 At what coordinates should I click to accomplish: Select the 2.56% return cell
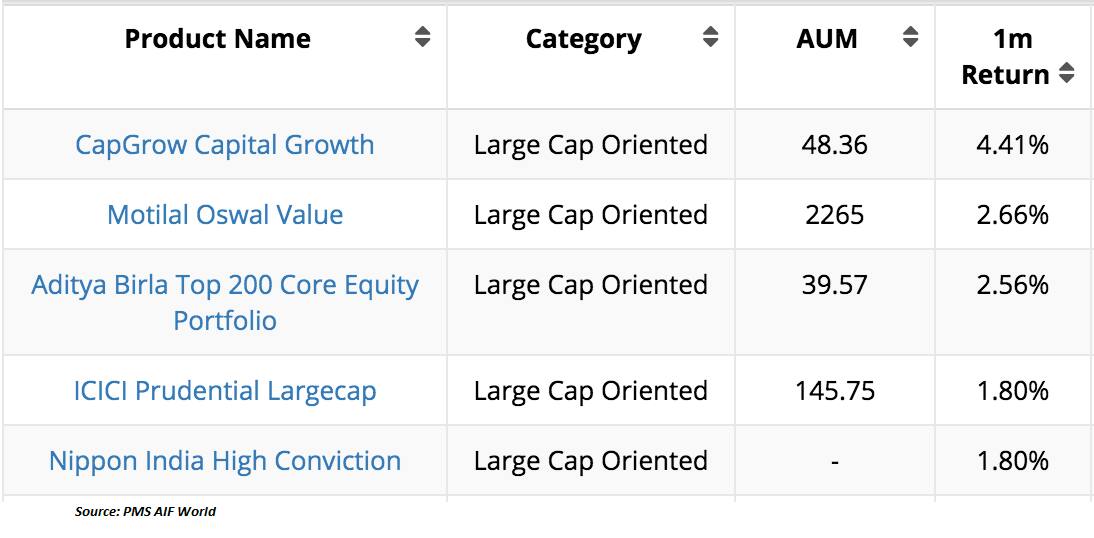click(x=1012, y=285)
